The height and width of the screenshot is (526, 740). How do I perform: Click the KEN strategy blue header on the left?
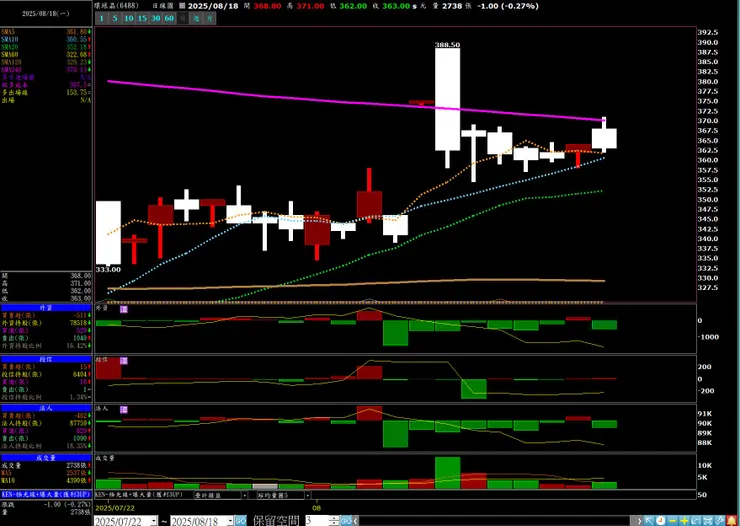tap(46, 494)
